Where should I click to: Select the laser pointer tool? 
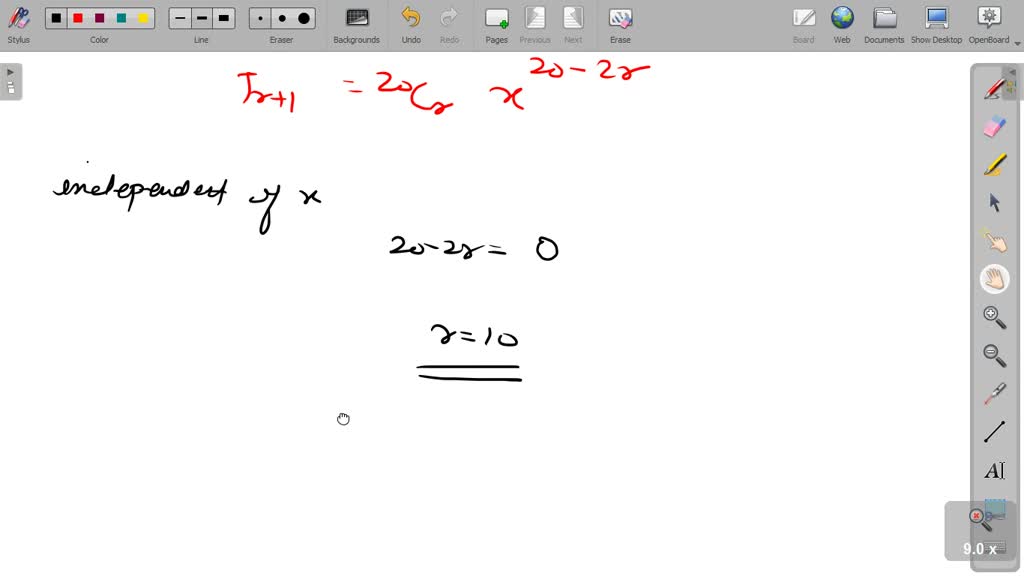[x=995, y=394]
